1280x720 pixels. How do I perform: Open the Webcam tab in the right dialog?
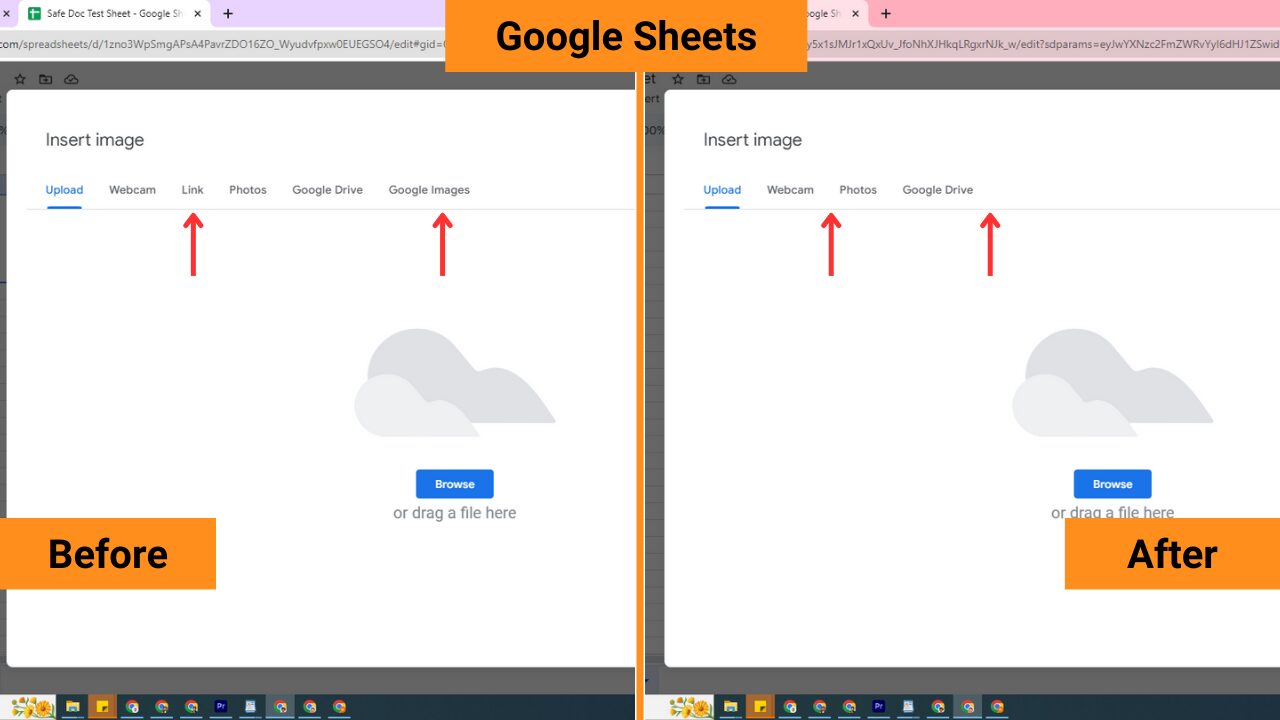coord(790,189)
